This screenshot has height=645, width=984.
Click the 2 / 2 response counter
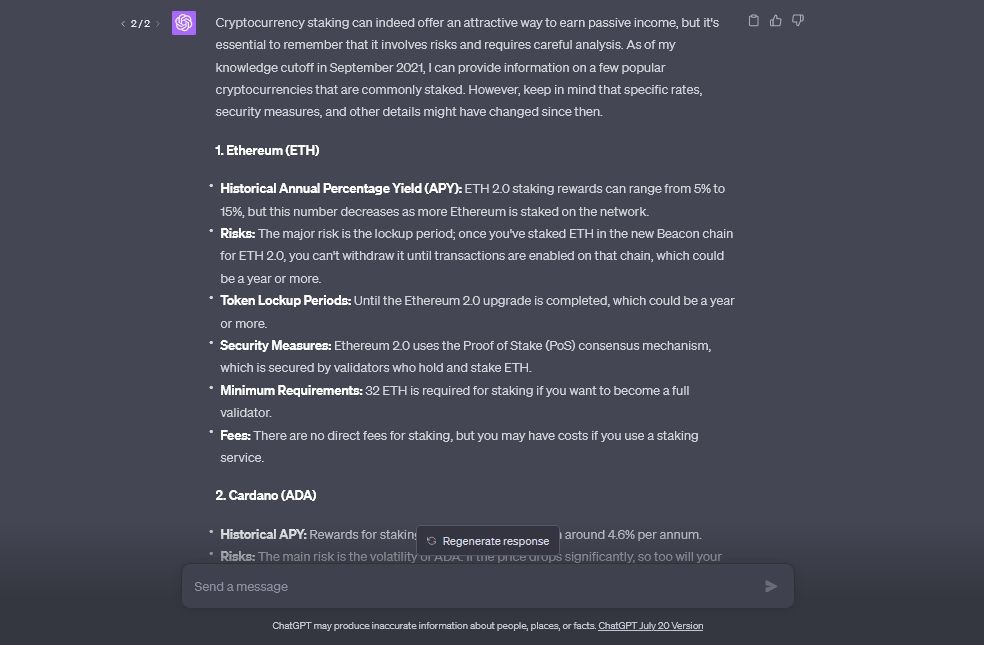pos(140,23)
